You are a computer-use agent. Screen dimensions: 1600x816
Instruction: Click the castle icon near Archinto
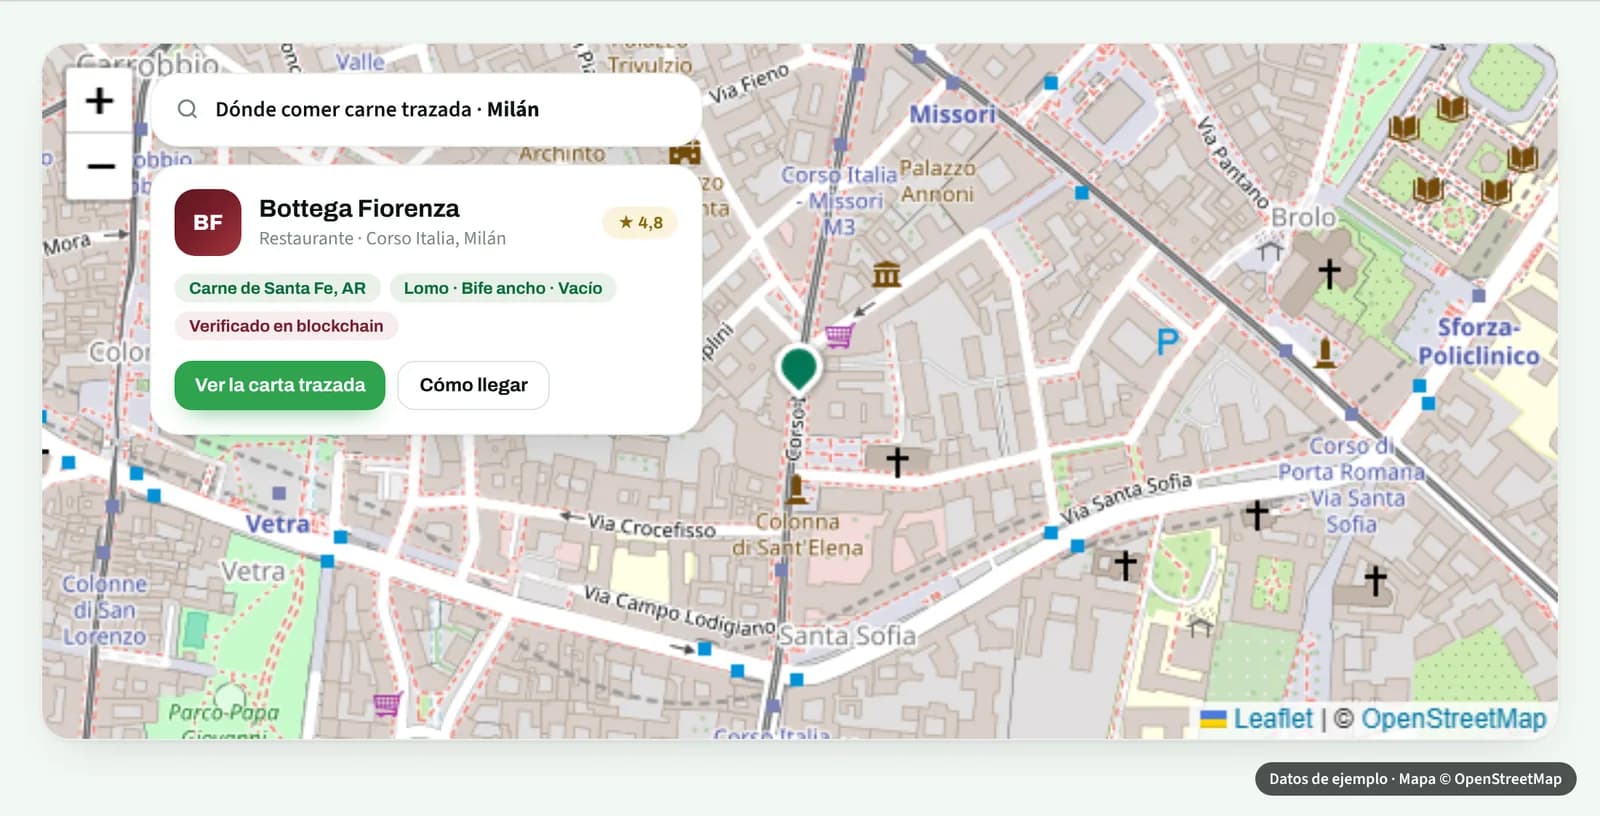coord(685,153)
